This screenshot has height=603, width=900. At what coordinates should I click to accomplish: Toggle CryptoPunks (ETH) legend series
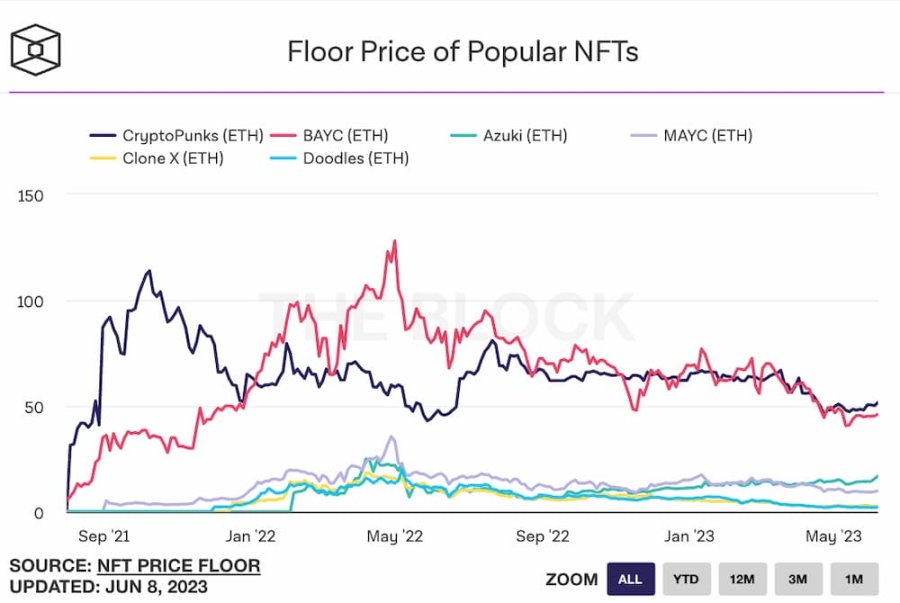pyautogui.click(x=173, y=135)
